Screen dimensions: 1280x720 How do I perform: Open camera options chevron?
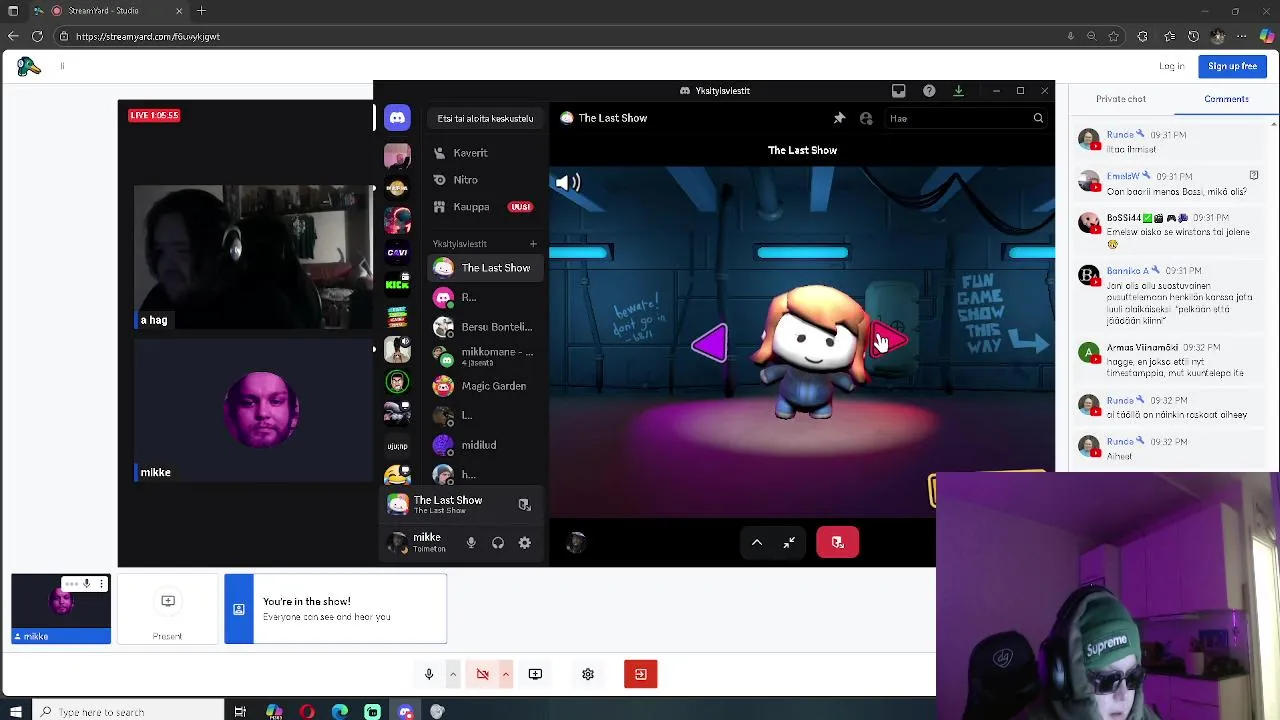point(505,674)
